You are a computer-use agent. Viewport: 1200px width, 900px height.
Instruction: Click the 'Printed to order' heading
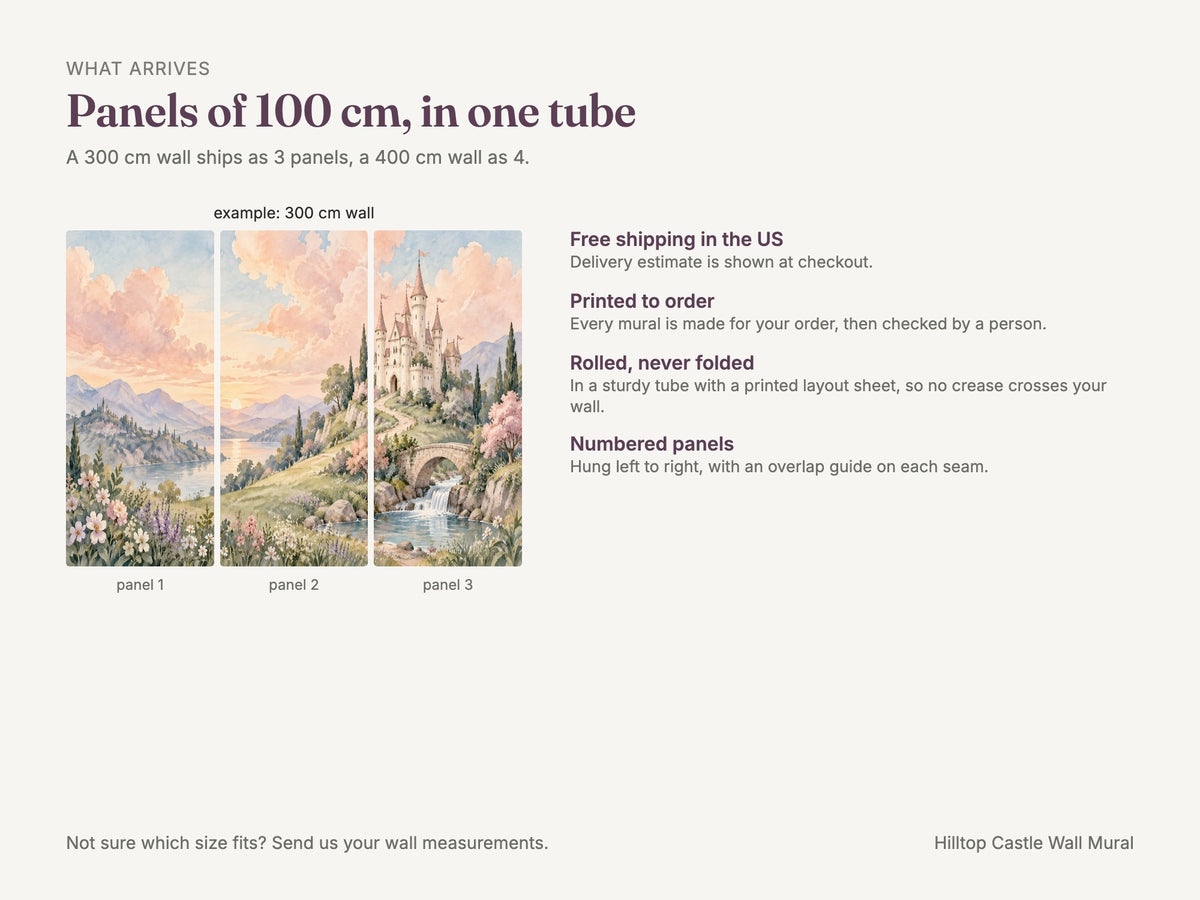(642, 301)
